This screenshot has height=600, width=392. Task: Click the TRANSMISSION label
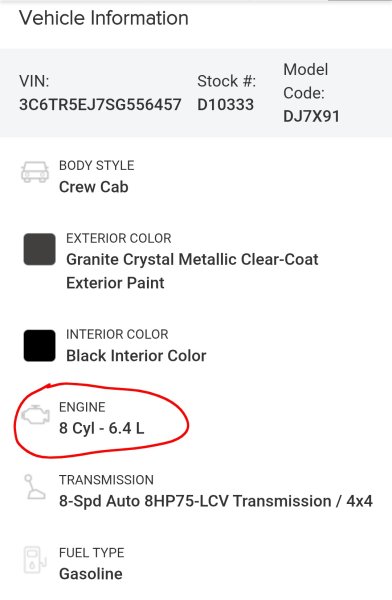click(x=106, y=479)
